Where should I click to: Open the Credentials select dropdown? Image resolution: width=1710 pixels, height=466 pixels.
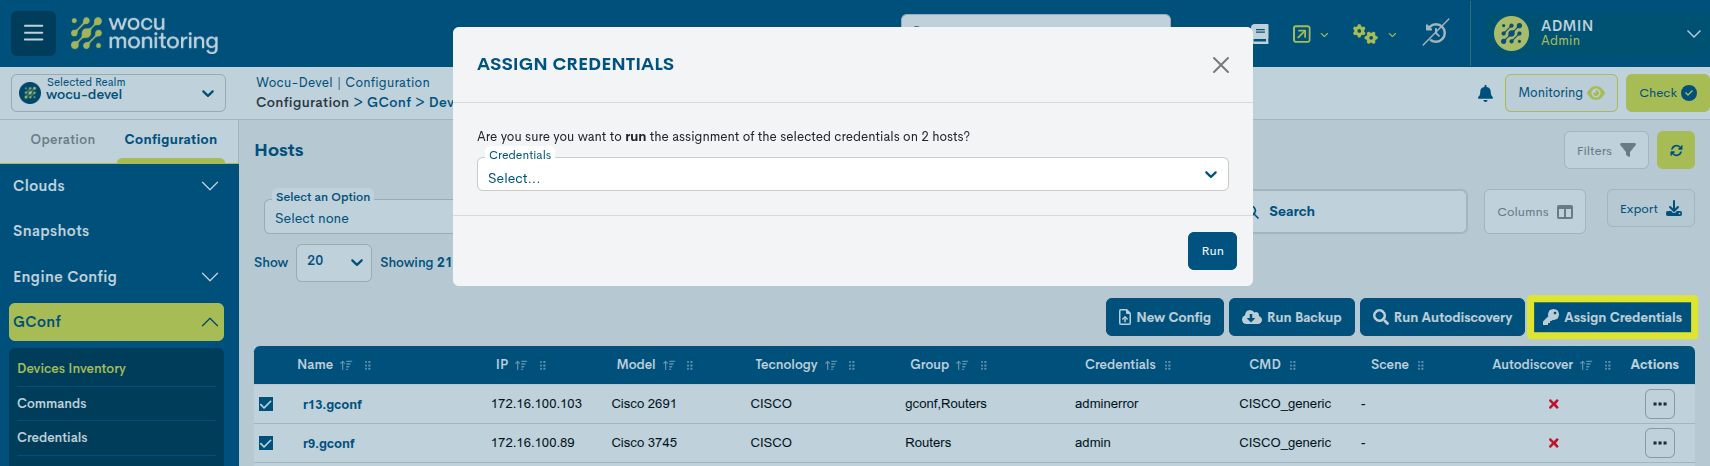[852, 176]
